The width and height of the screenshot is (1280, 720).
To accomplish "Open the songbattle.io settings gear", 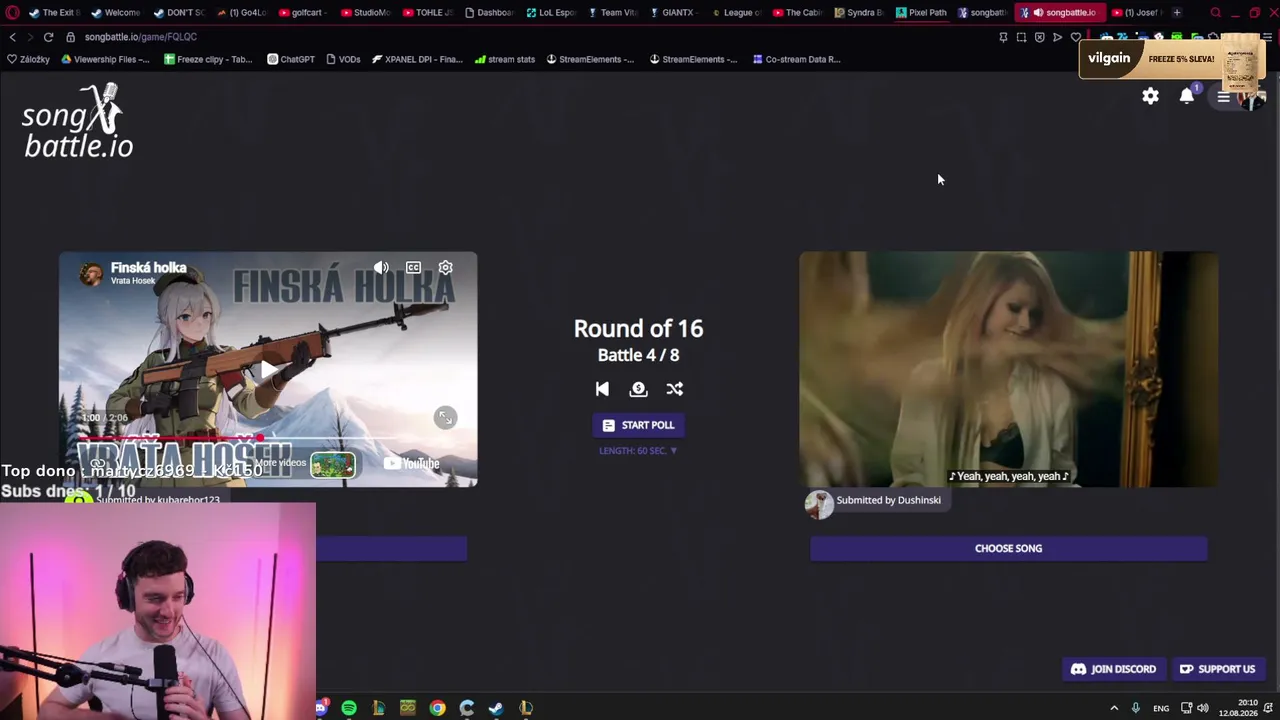I will coord(1150,96).
